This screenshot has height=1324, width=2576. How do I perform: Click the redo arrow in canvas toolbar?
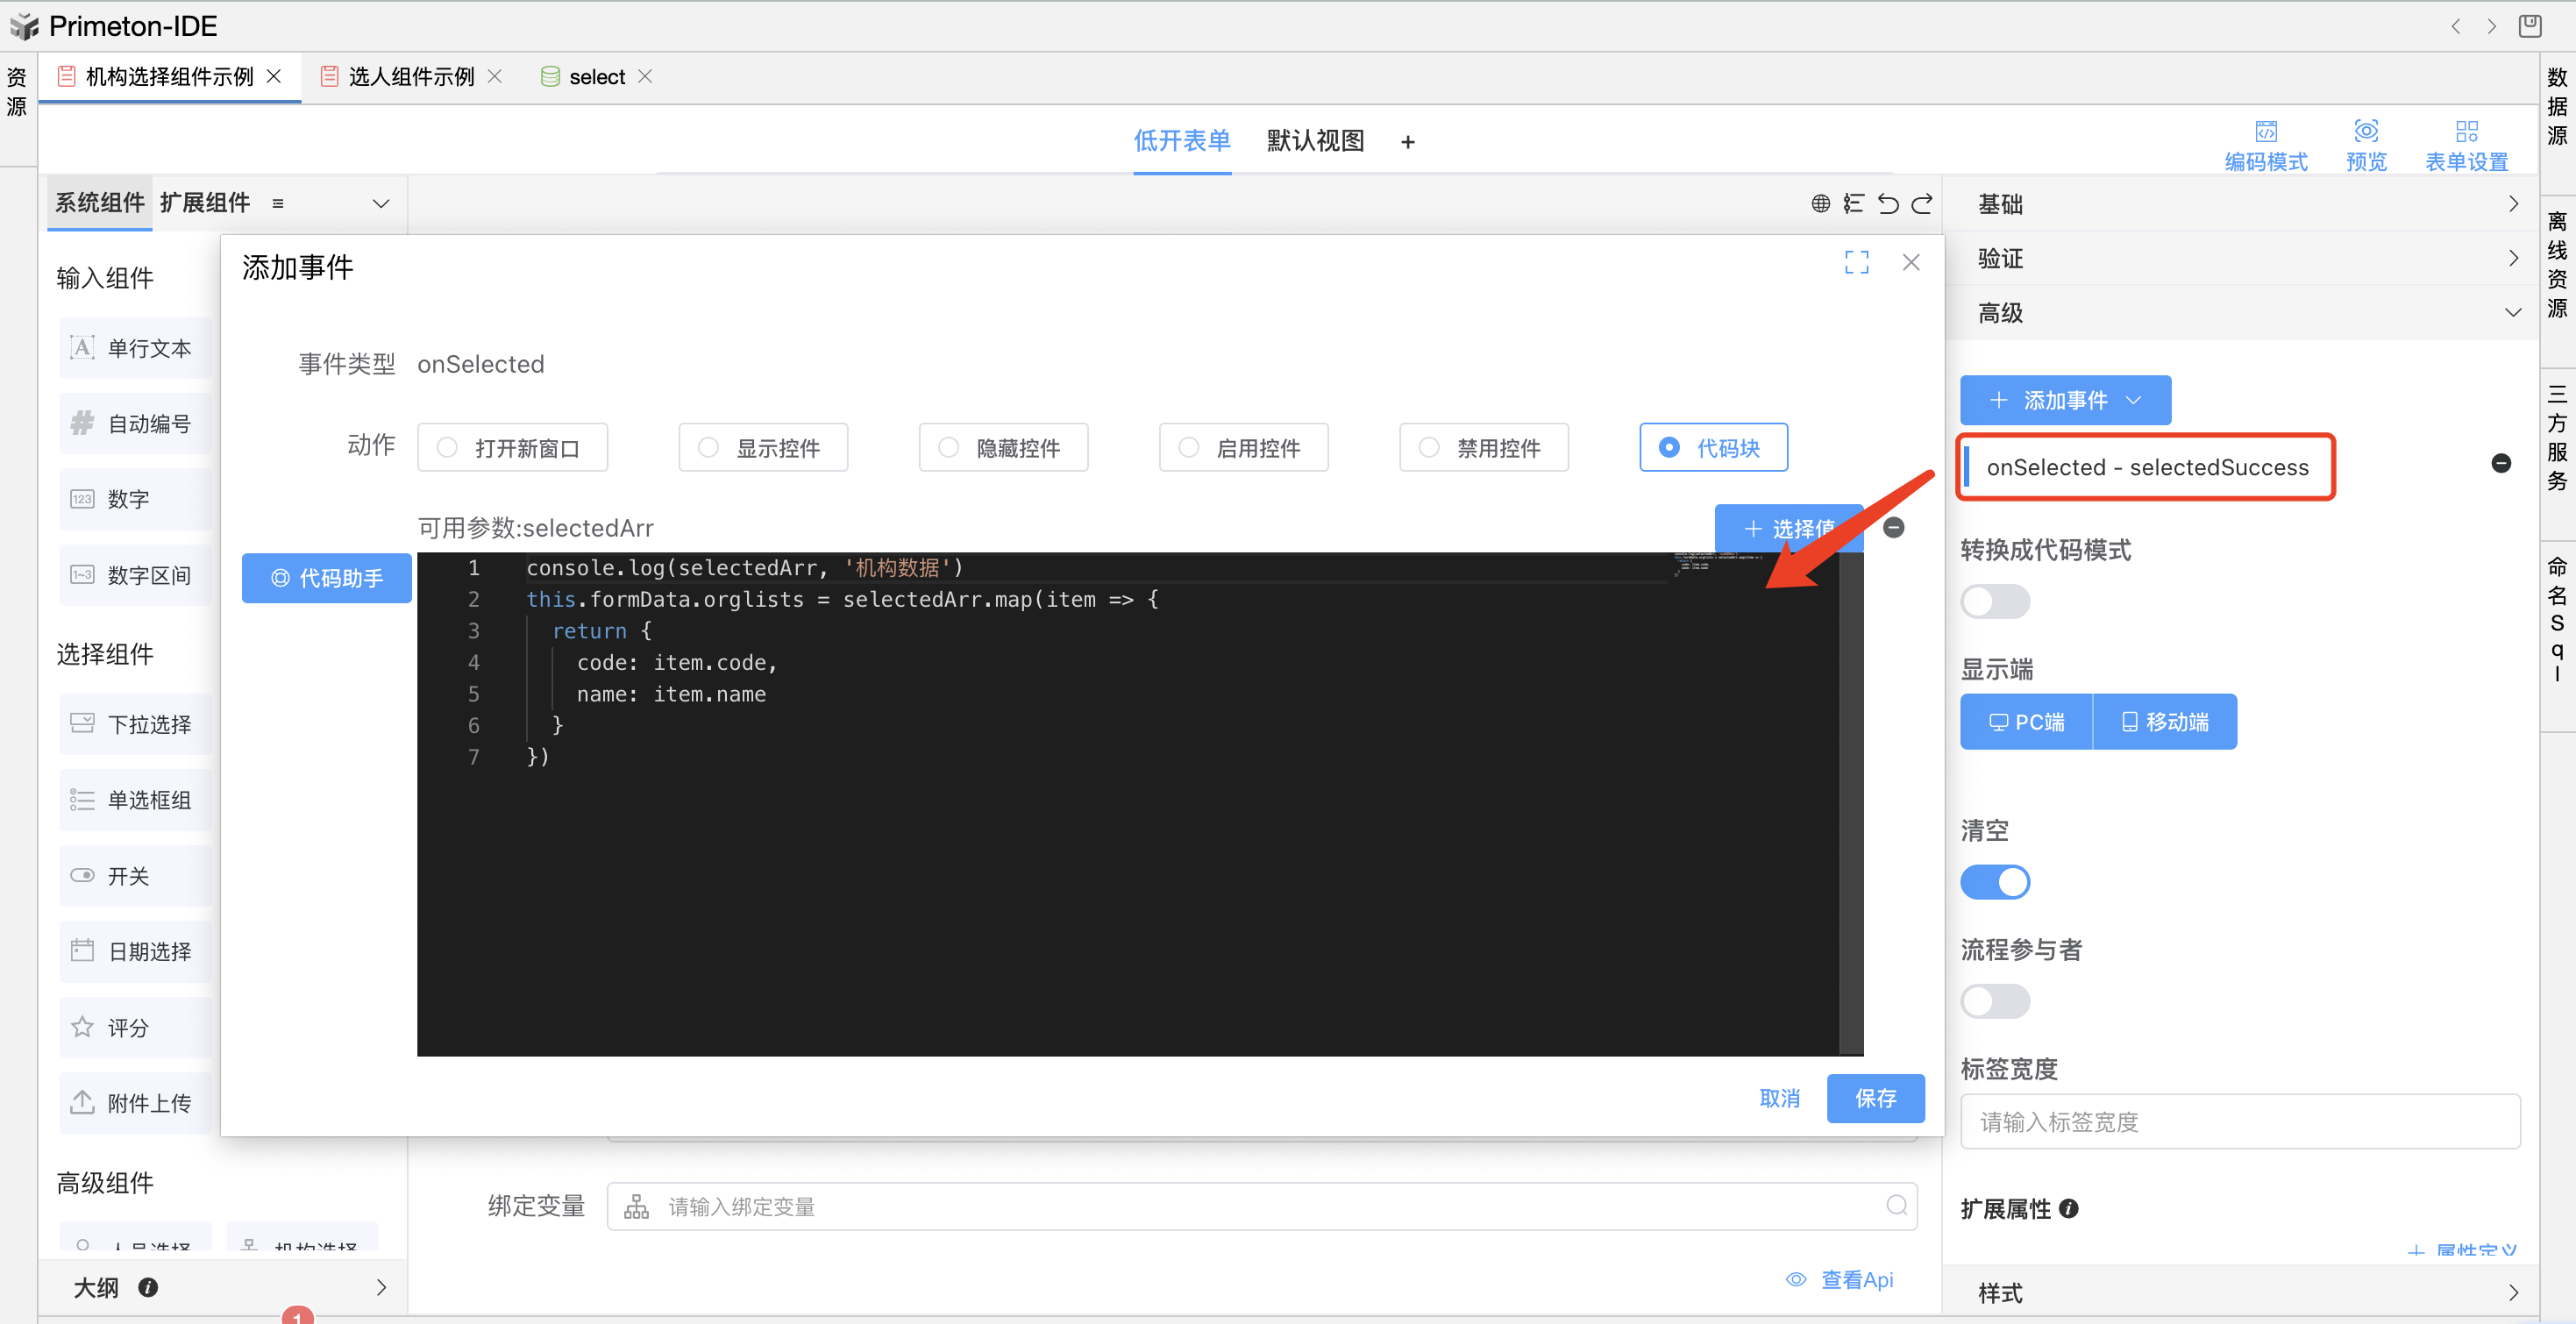coord(1922,204)
